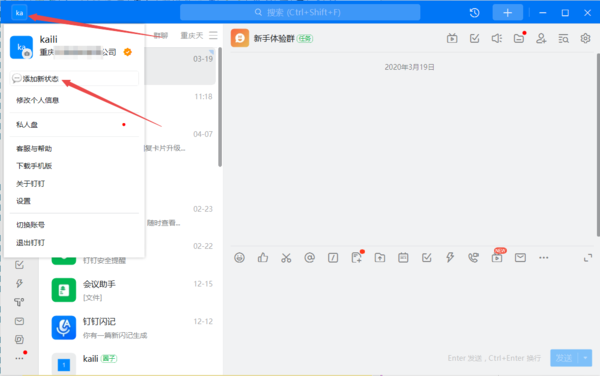This screenshot has width=600, height=376.
Task: Click the chat area vertical scrollbar
Action: pyautogui.click(x=598, y=145)
